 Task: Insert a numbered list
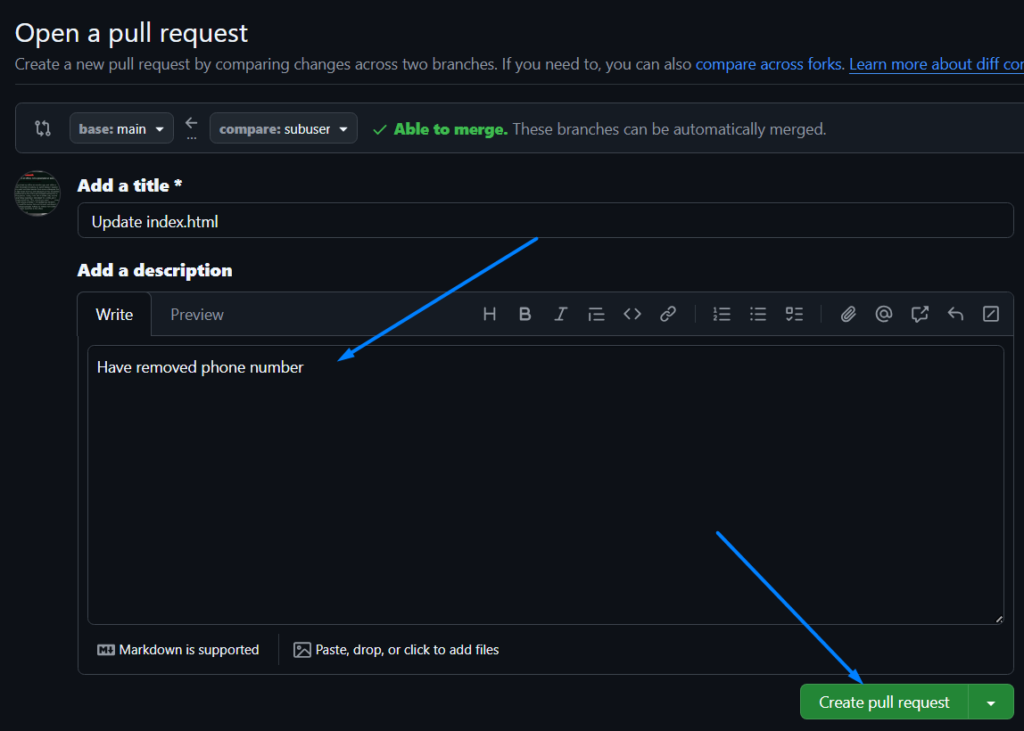click(722, 314)
